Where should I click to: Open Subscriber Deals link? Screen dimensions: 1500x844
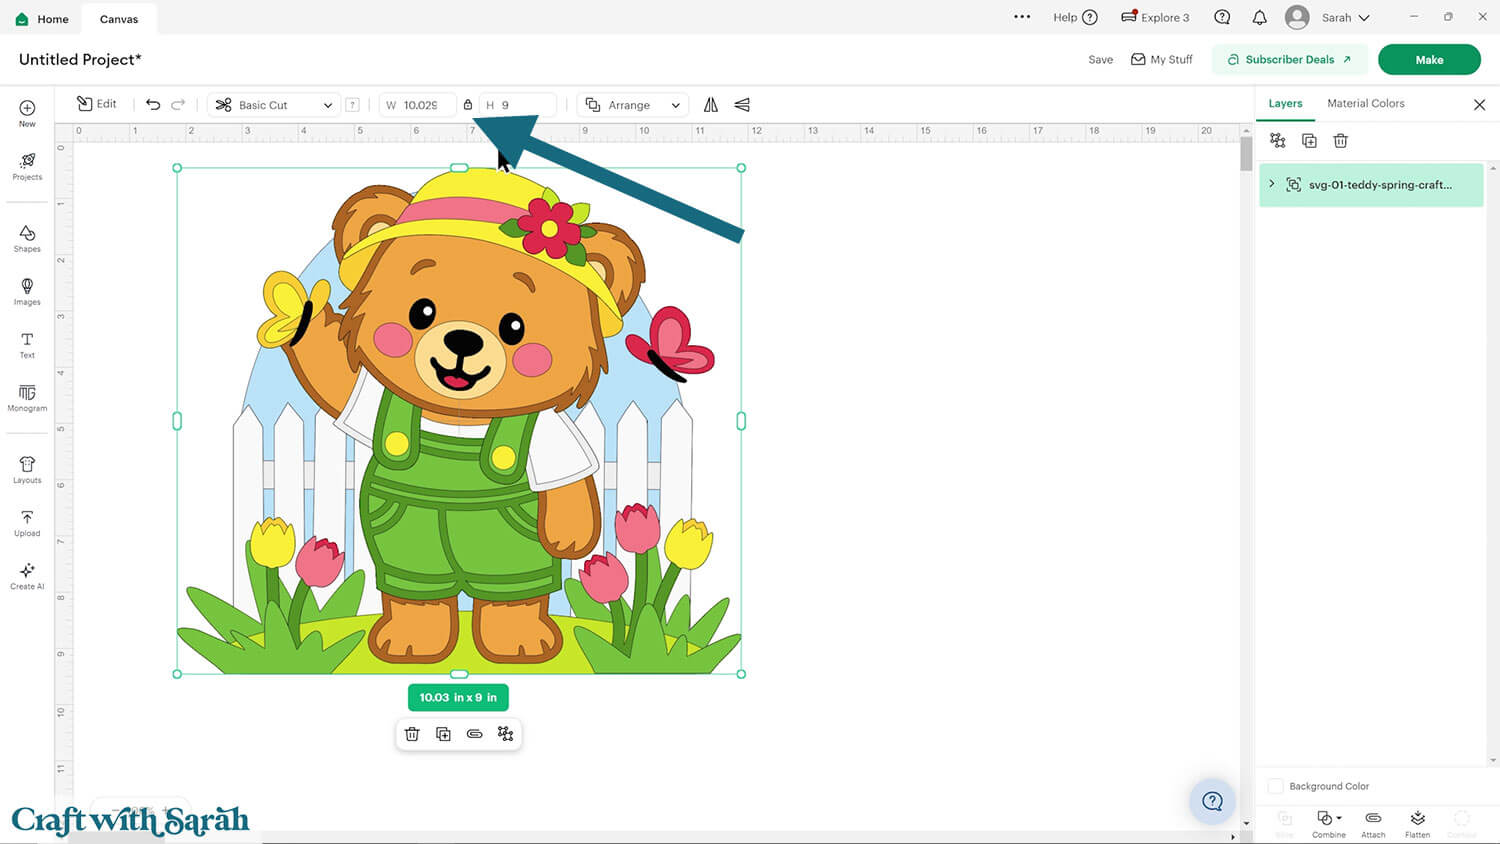1289,60
